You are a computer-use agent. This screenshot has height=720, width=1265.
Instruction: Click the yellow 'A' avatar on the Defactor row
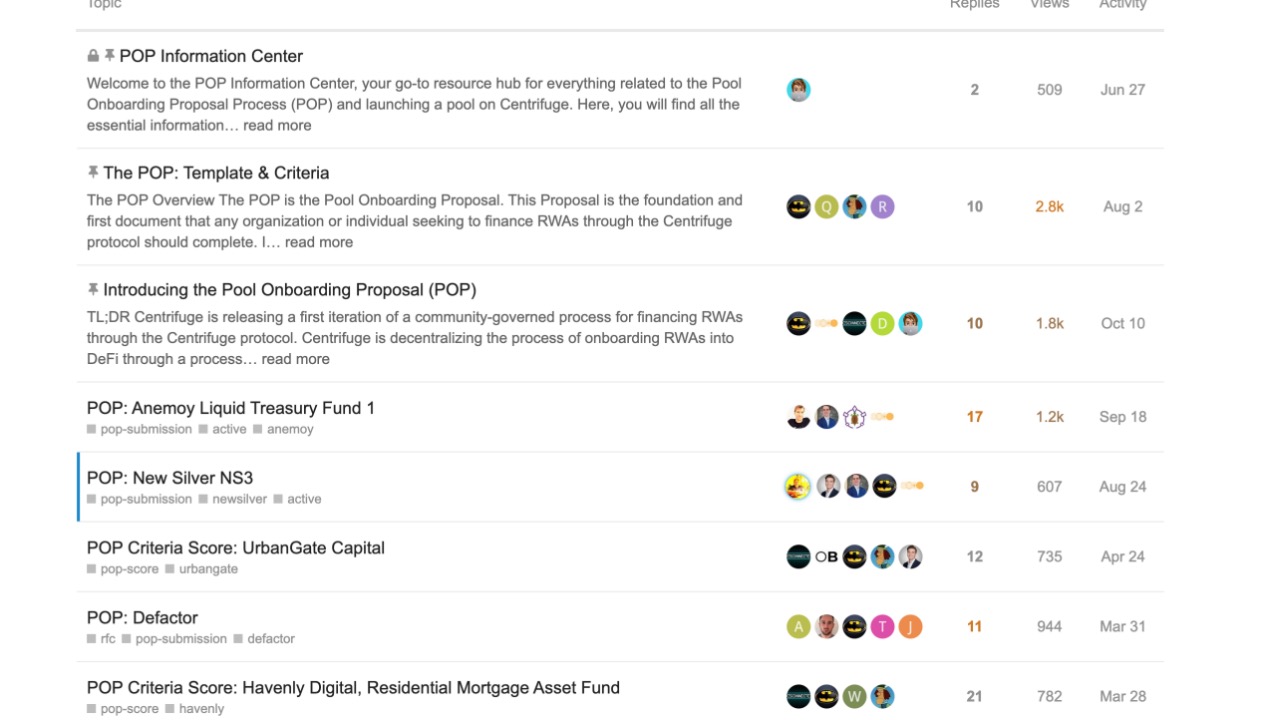click(x=798, y=627)
